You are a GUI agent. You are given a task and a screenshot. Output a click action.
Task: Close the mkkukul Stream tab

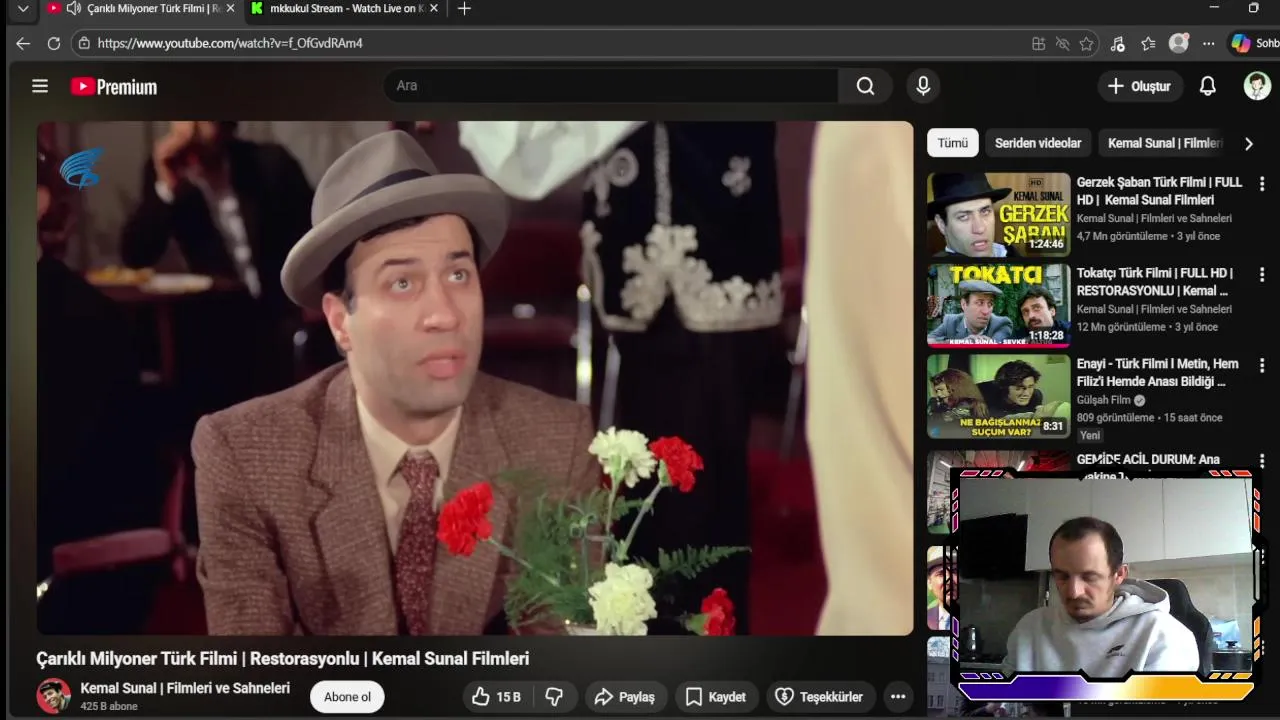[x=436, y=8]
